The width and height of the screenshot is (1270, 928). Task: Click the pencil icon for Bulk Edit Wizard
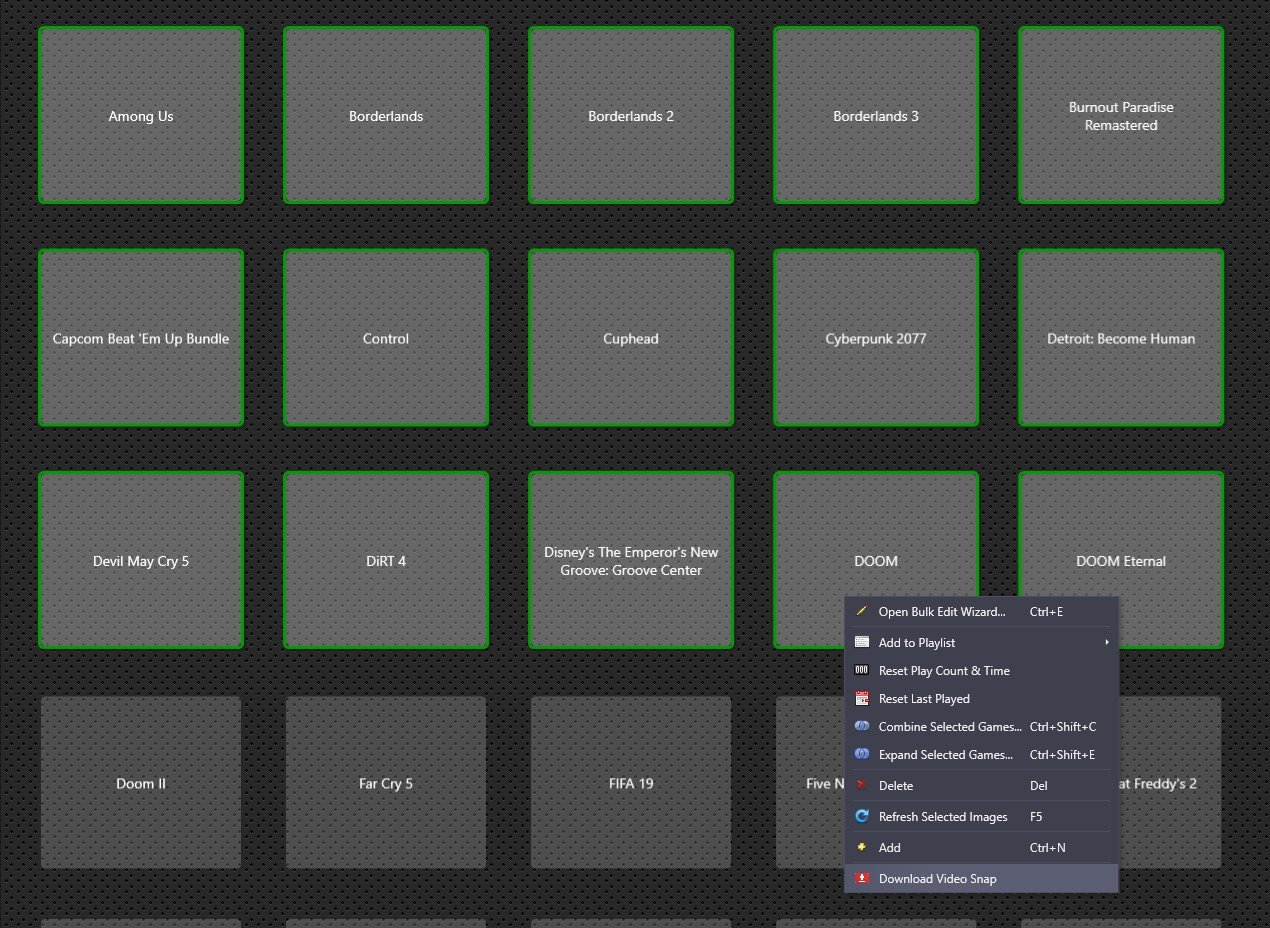[x=862, y=611]
